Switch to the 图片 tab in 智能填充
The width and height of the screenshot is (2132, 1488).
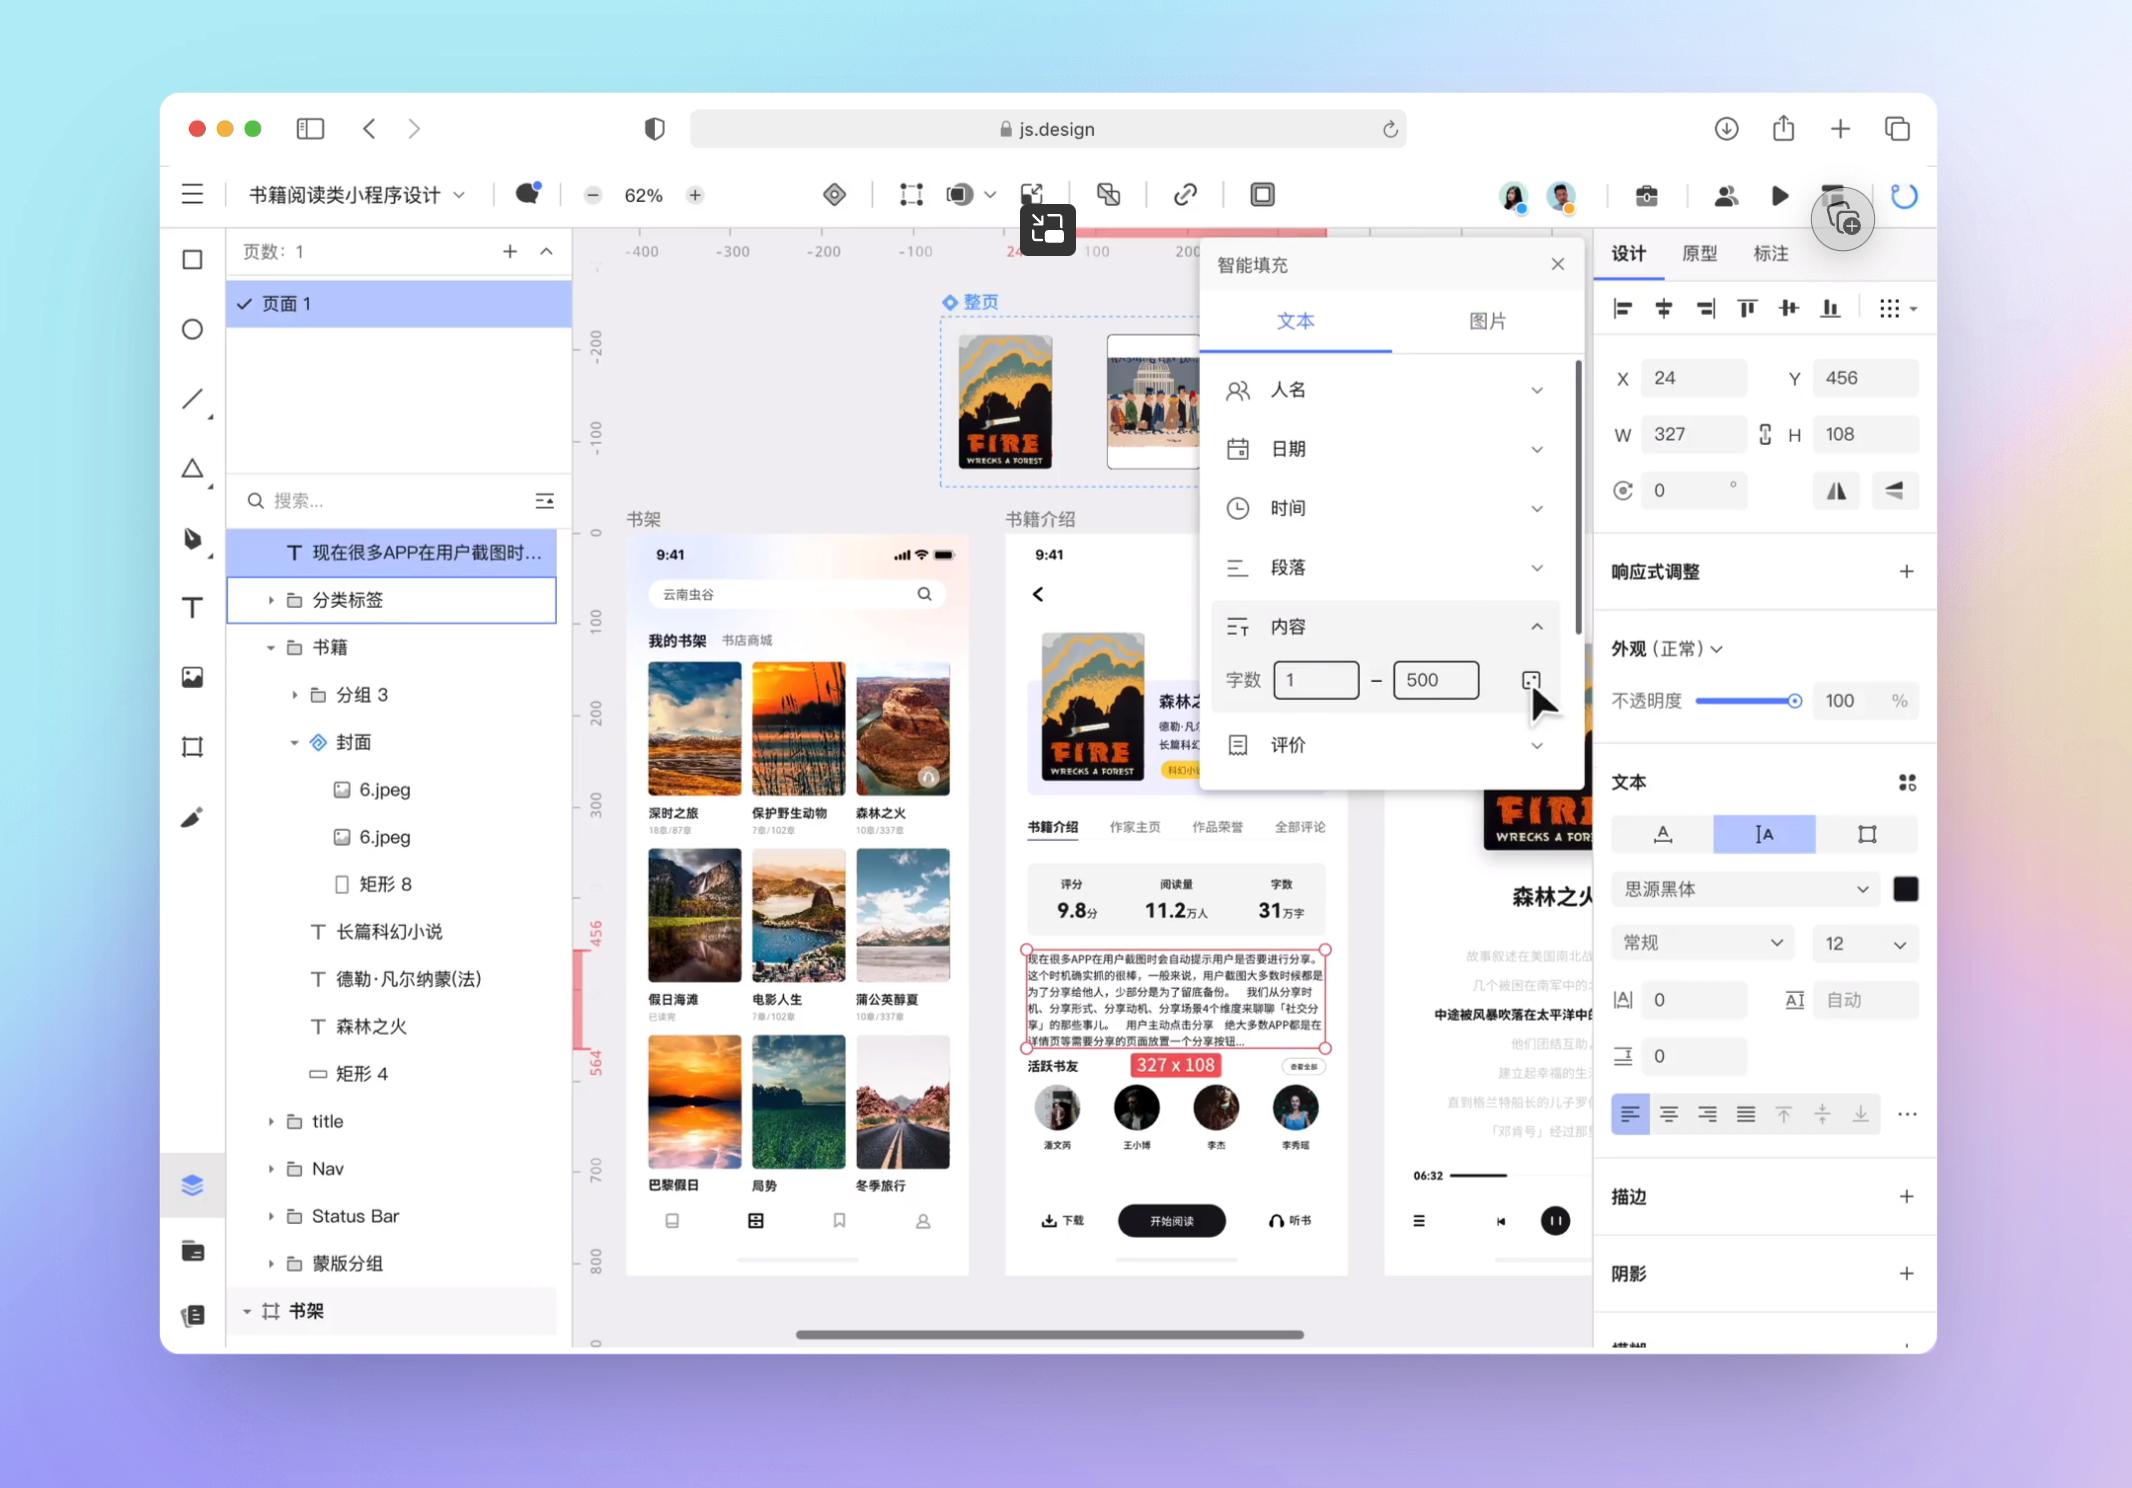(x=1487, y=321)
